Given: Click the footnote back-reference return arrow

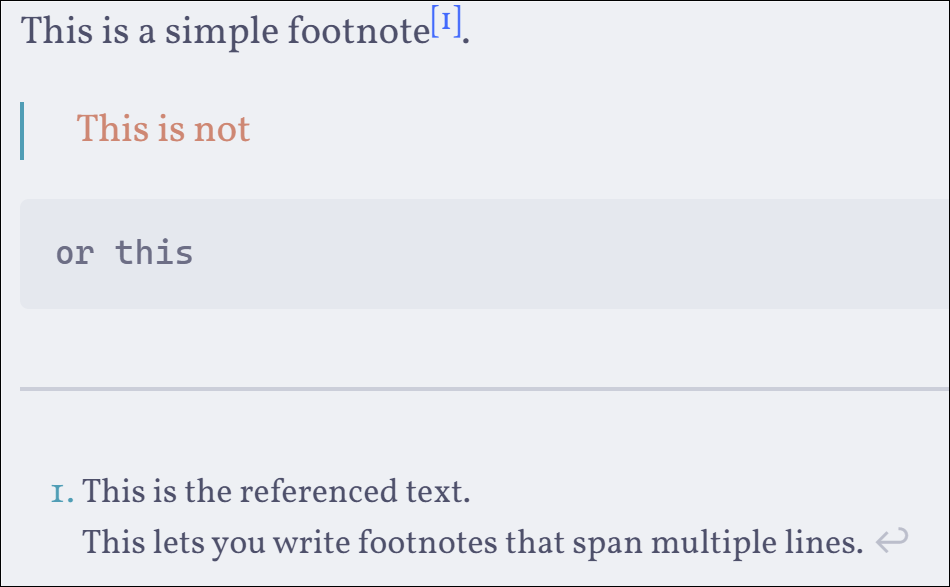Looking at the screenshot, I should pyautogui.click(x=891, y=542).
